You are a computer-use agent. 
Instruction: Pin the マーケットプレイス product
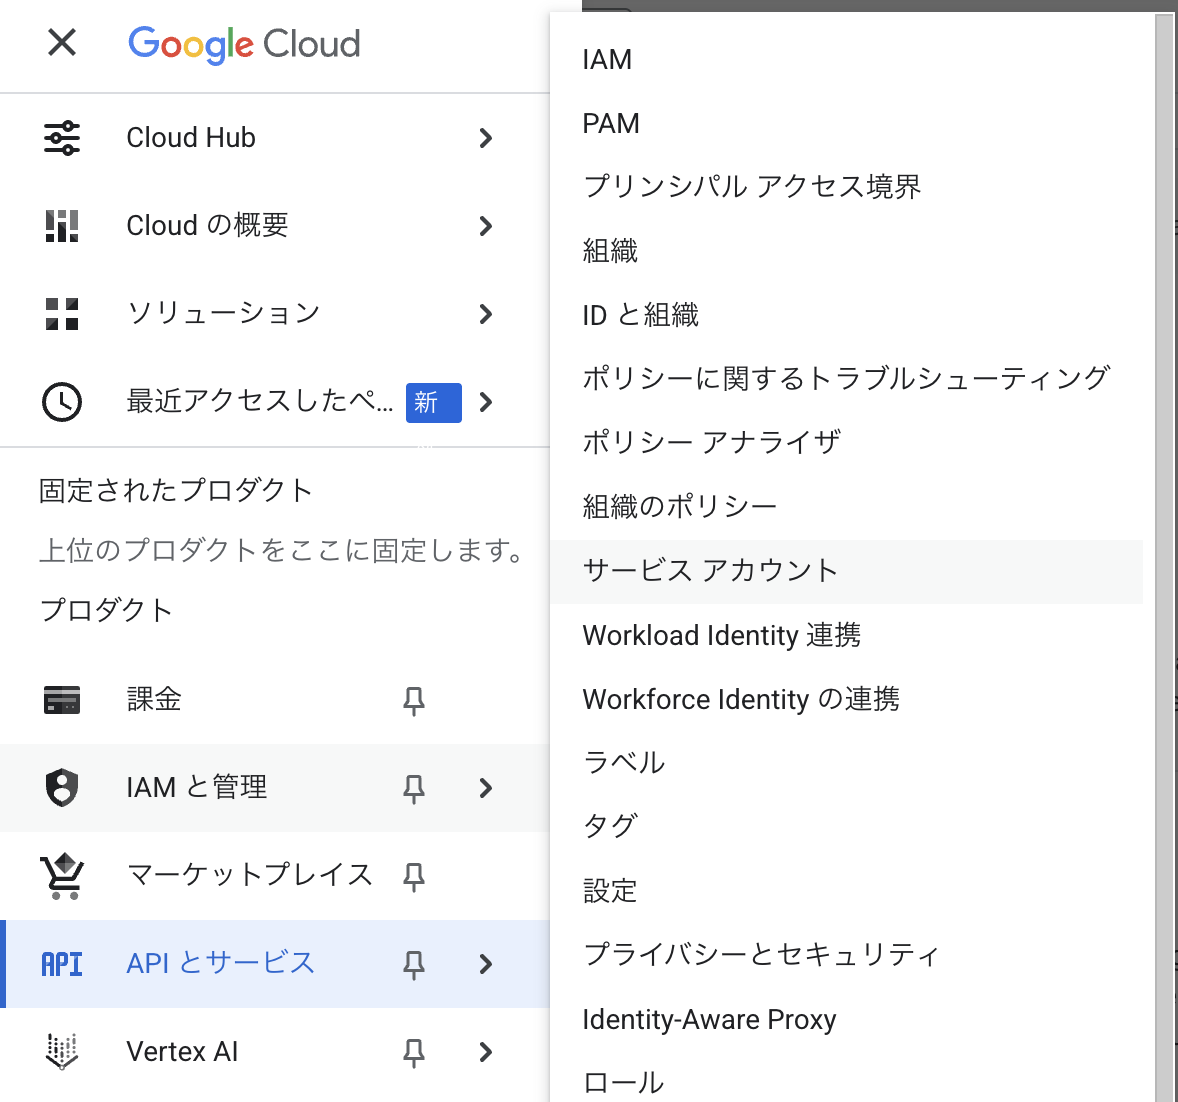pos(414,877)
